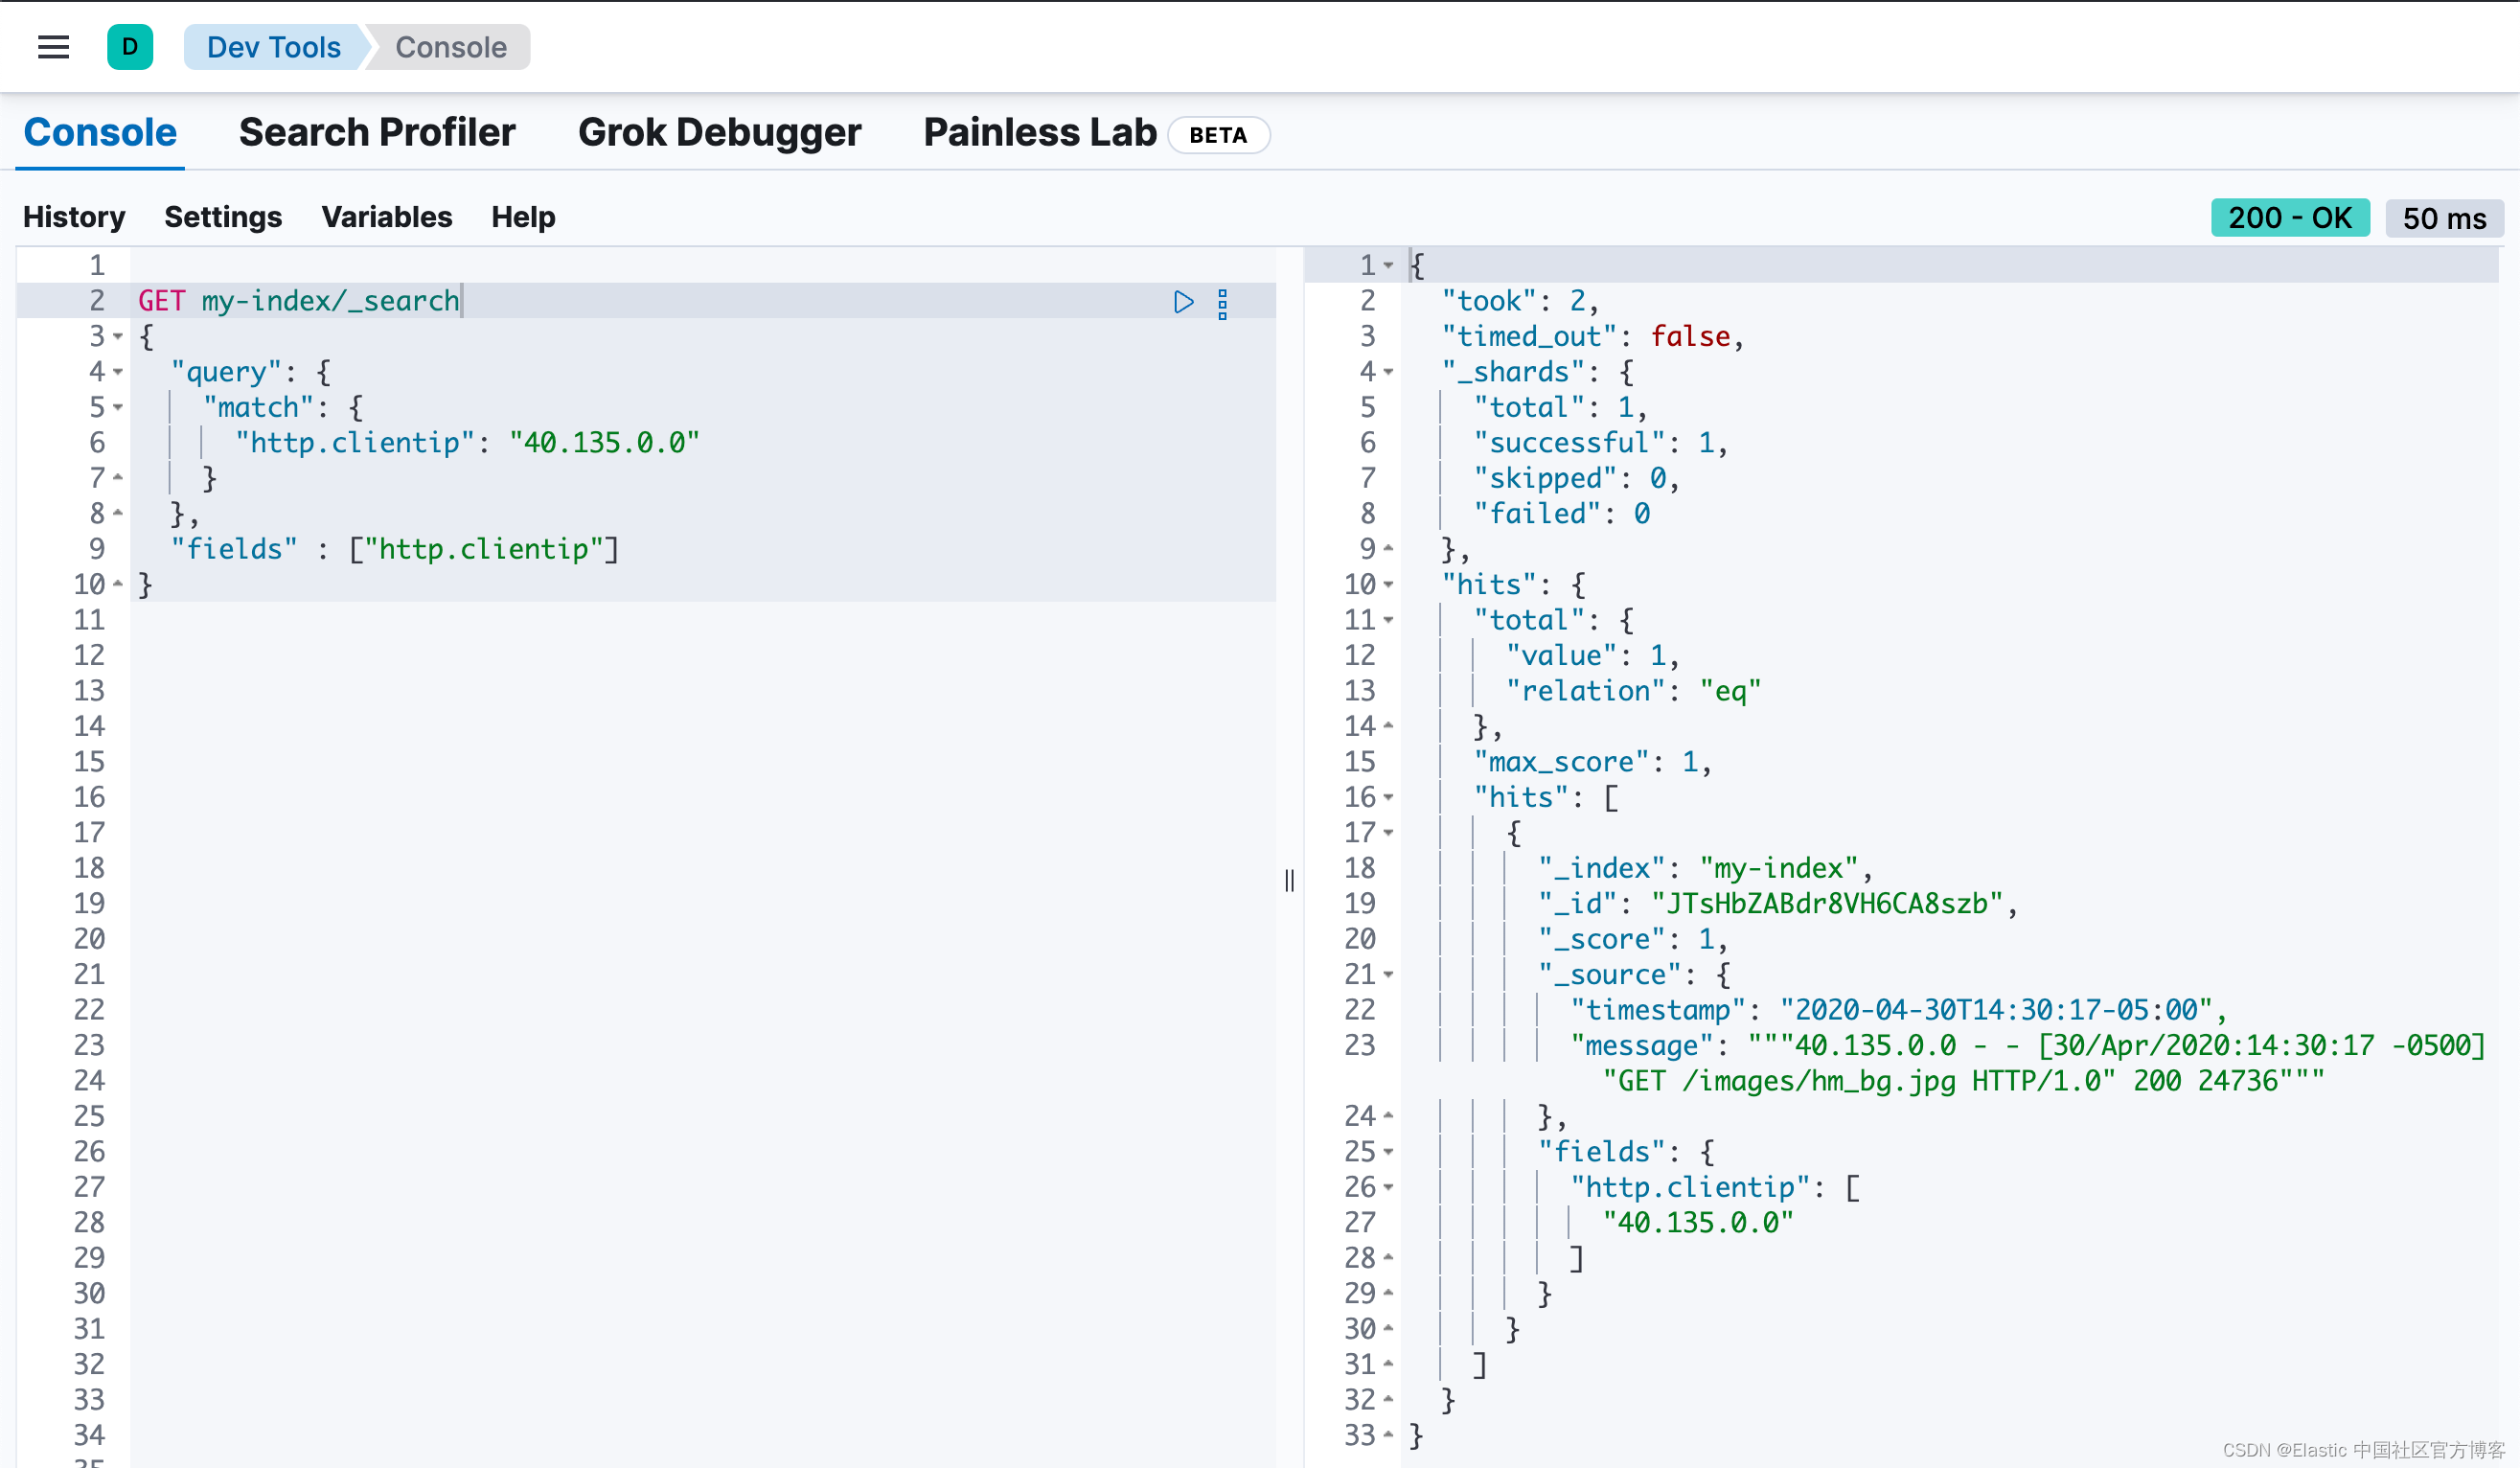
Task: Open the History panel
Action: pyautogui.click(x=74, y=217)
